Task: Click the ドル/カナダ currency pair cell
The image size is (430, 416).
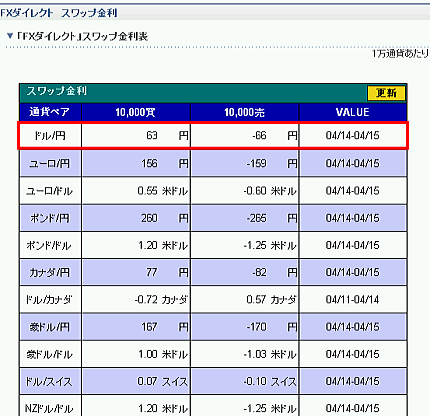Action: 50,300
